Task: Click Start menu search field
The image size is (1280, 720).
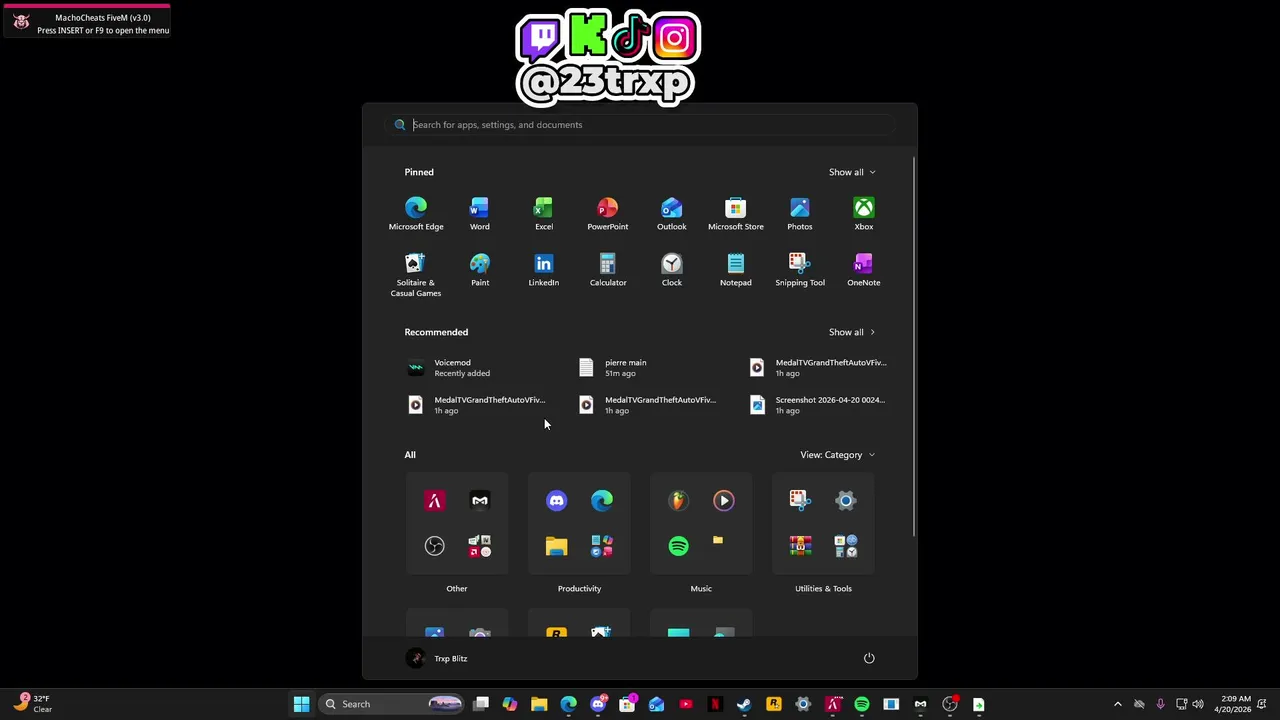Action: [640, 125]
